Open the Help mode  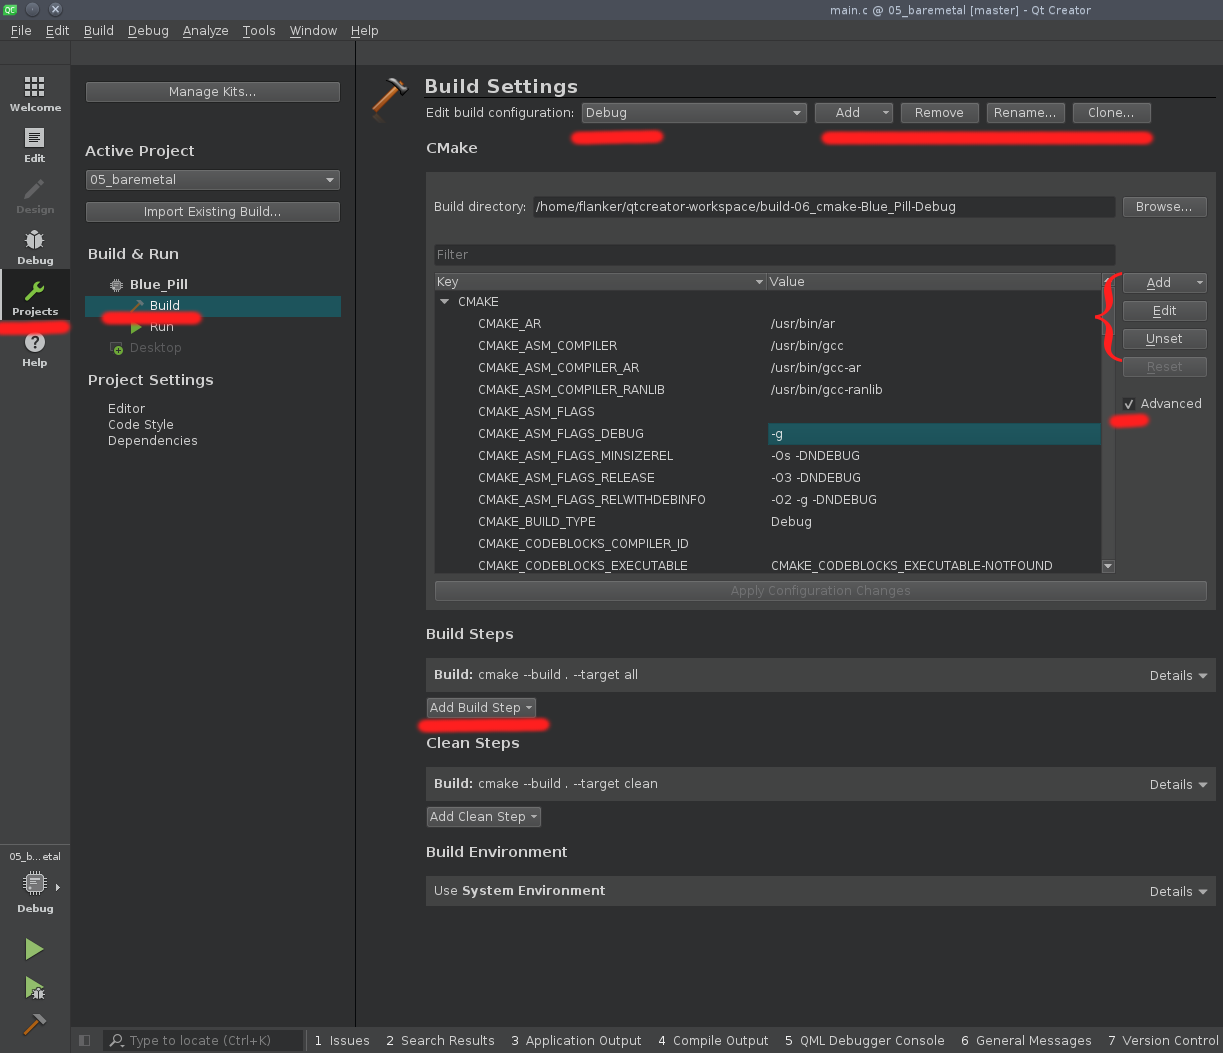(x=34, y=349)
